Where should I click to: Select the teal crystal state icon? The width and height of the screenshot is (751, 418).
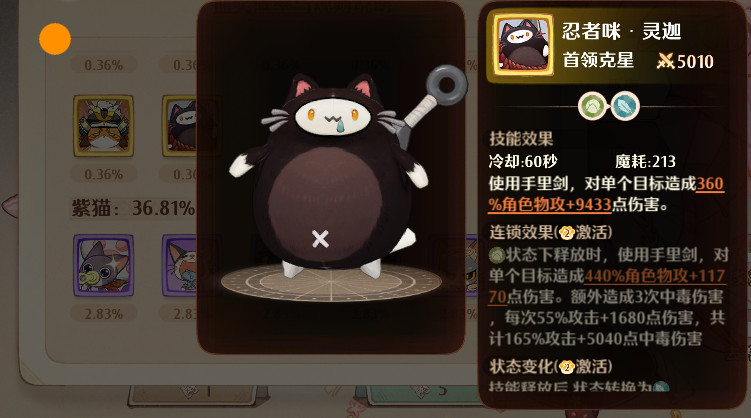click(625, 106)
